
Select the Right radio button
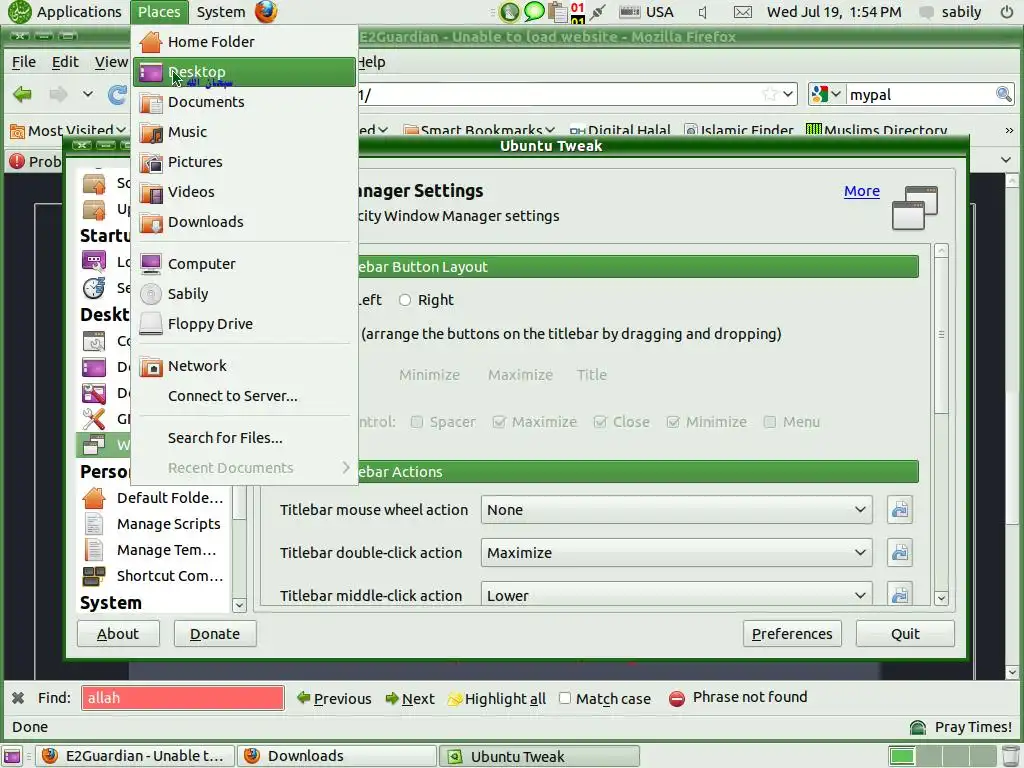(405, 300)
